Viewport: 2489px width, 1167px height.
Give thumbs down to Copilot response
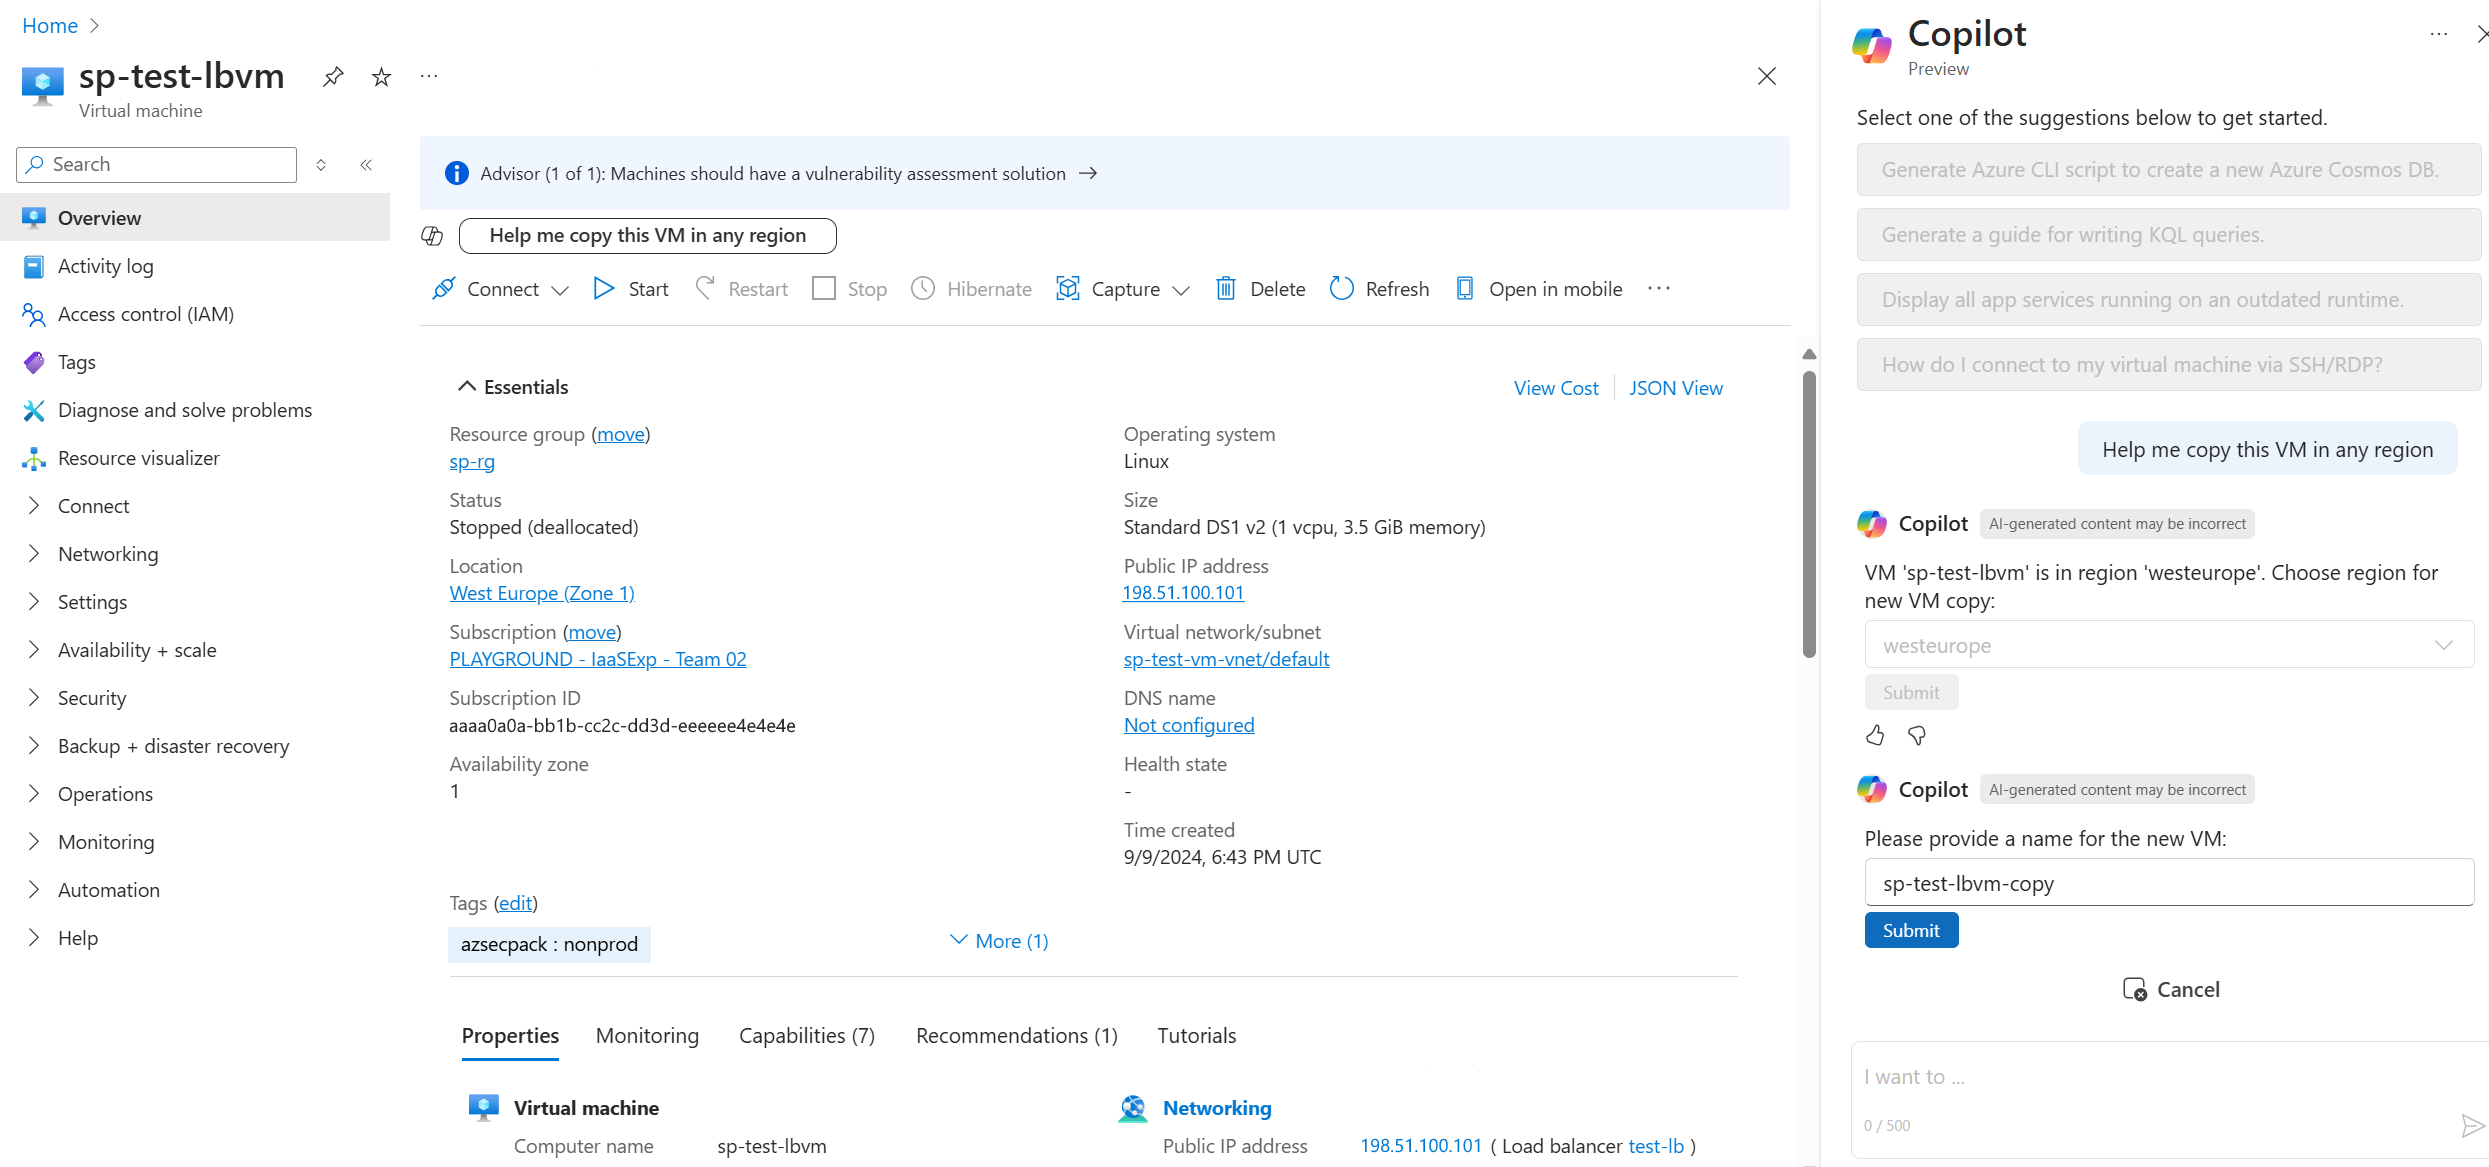click(x=1917, y=736)
